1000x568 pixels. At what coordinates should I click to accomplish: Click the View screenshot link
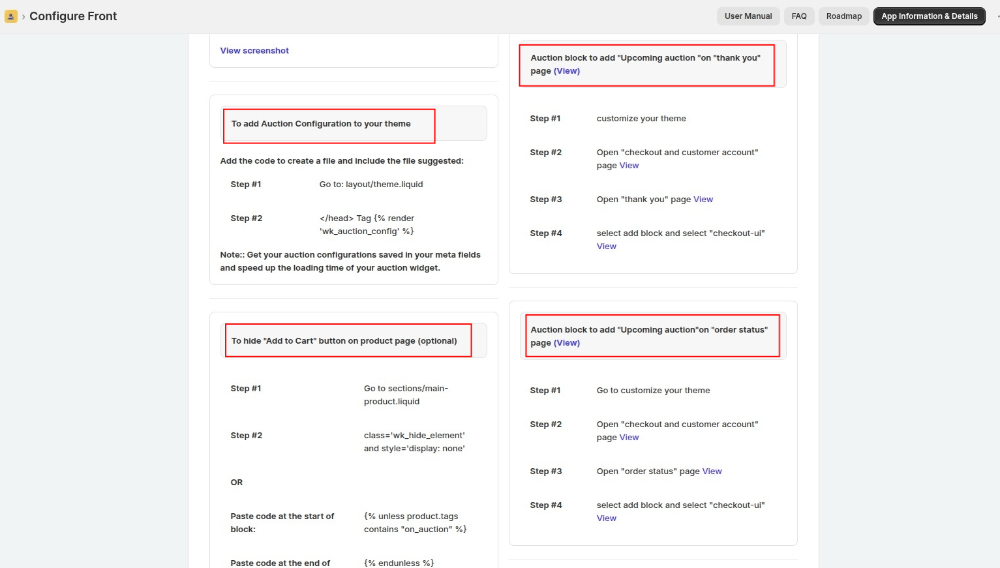[254, 50]
